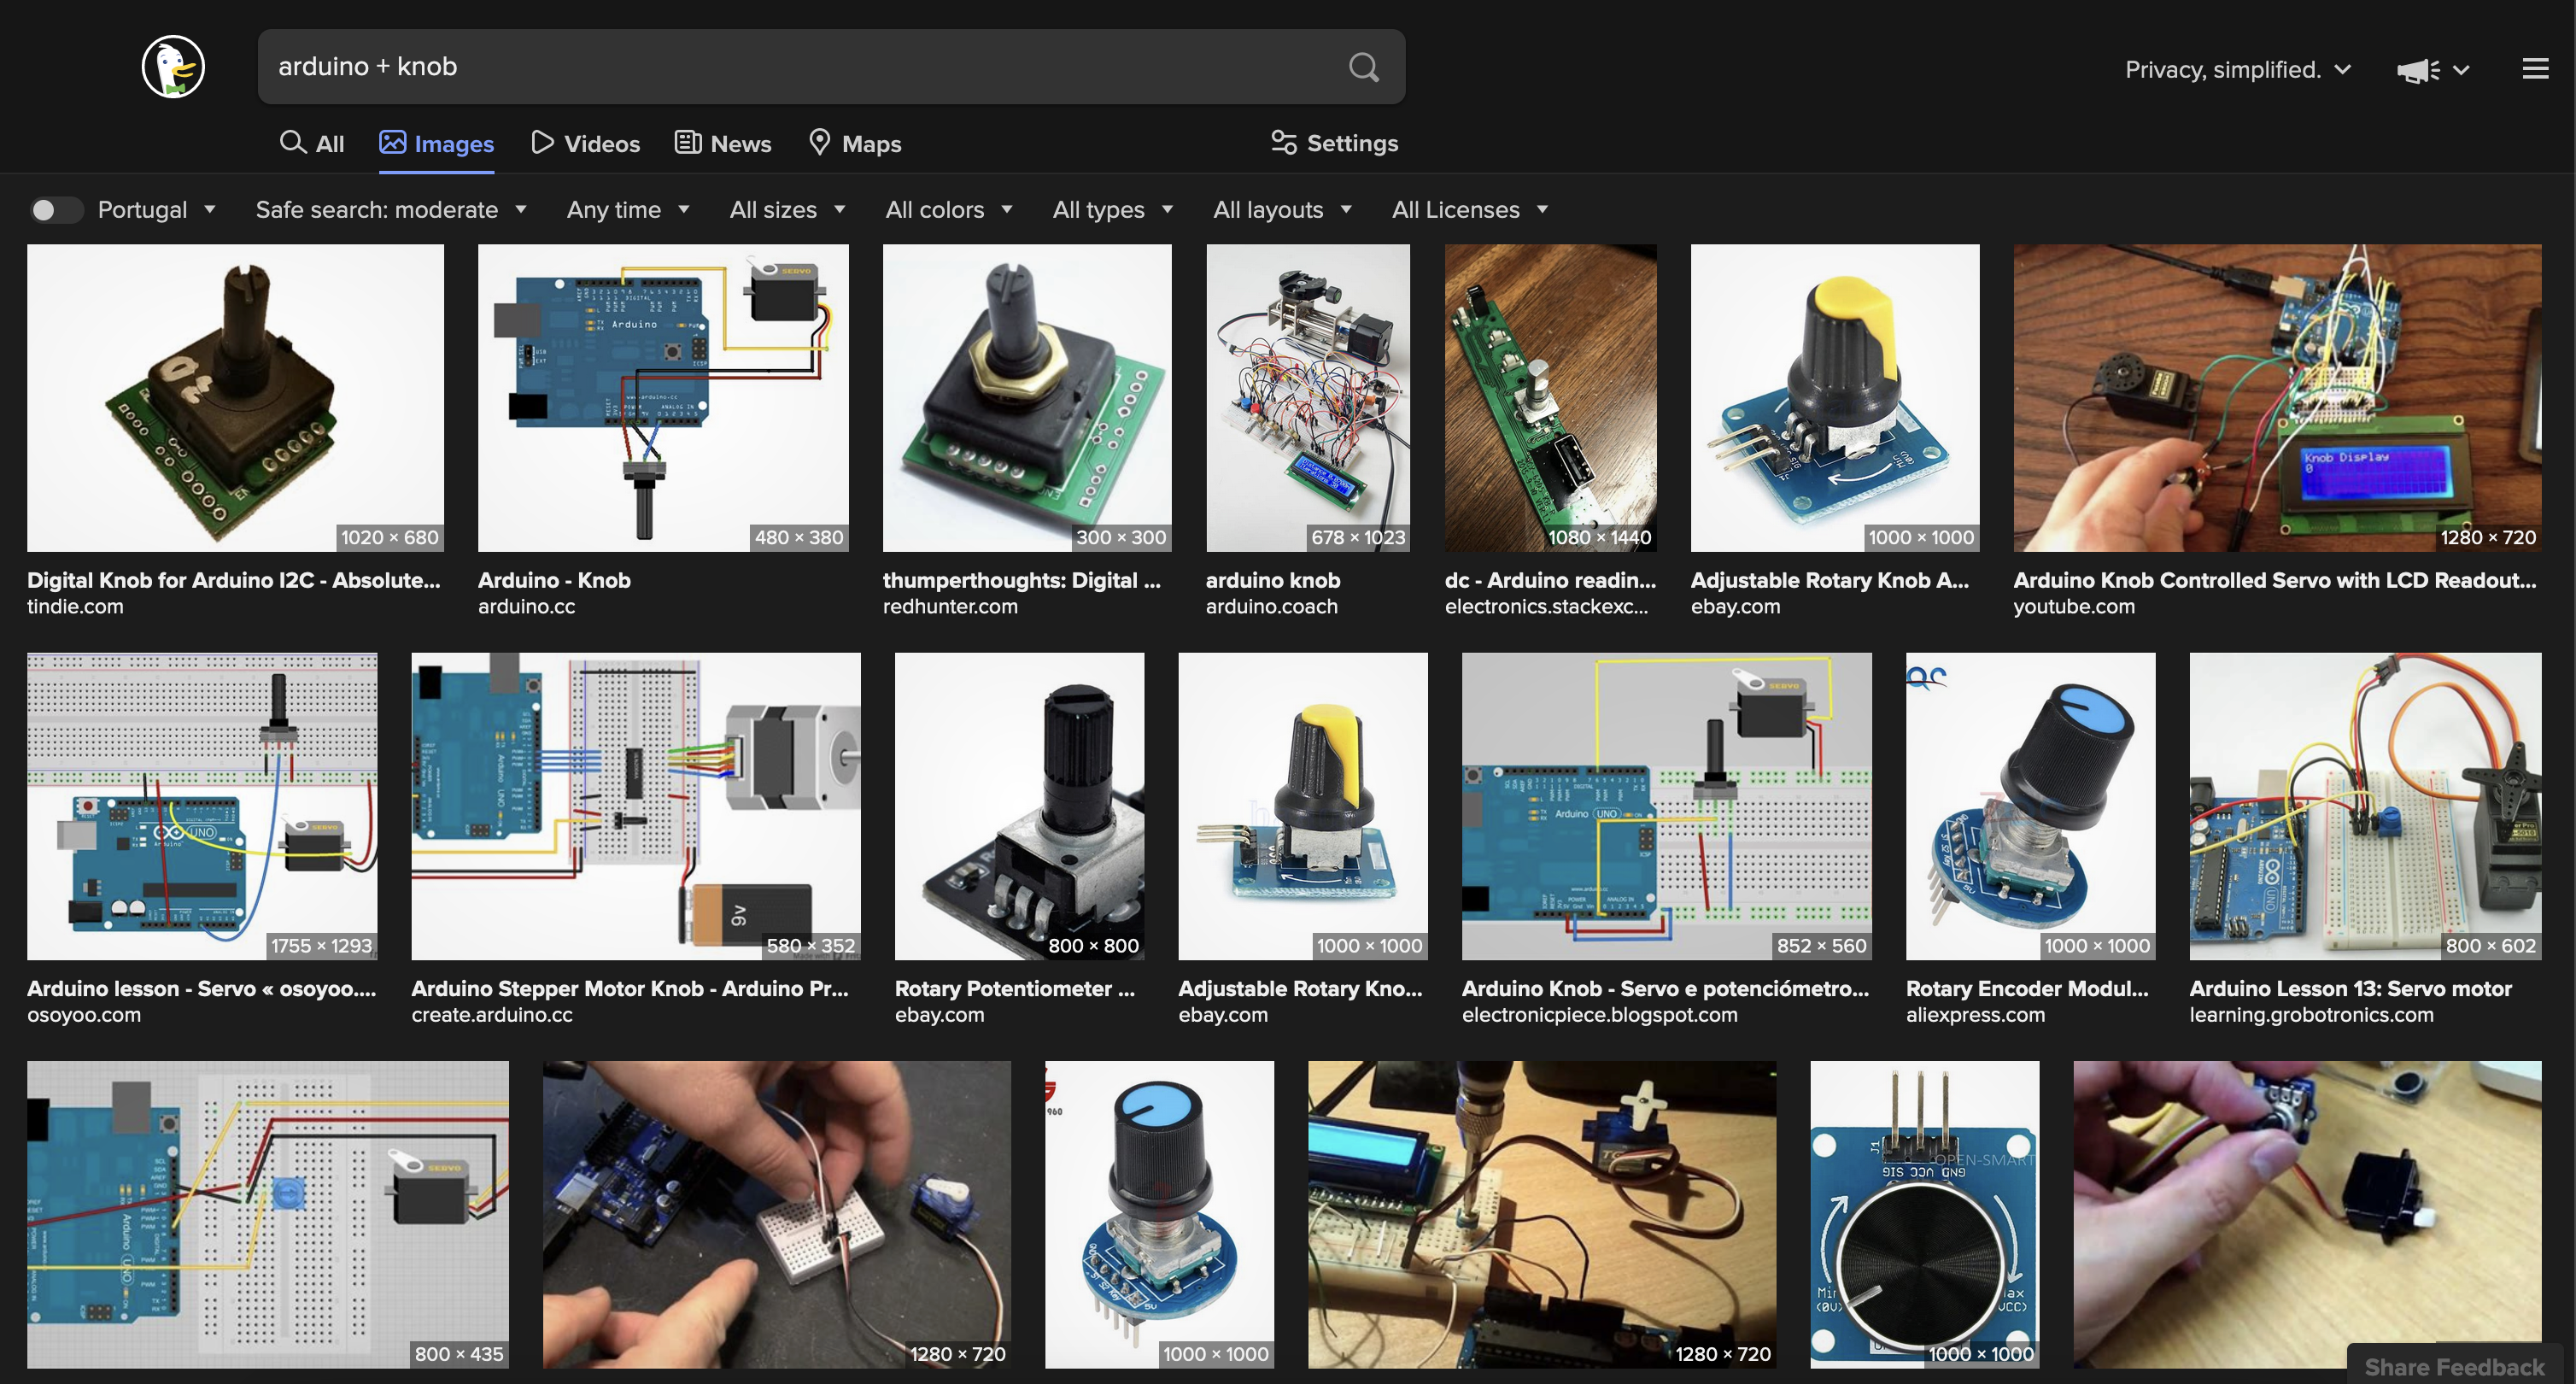
Task: Click the create.arduino.cc source link
Action: pos(492,1015)
